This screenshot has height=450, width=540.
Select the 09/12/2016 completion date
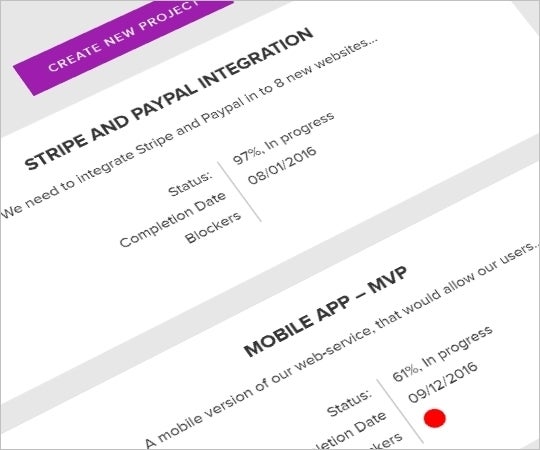(443, 381)
